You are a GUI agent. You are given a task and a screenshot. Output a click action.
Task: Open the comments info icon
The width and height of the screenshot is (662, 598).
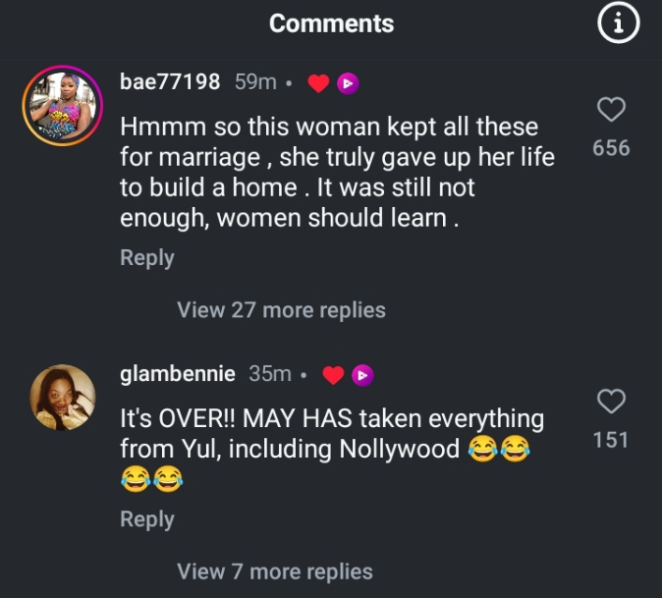point(618,25)
